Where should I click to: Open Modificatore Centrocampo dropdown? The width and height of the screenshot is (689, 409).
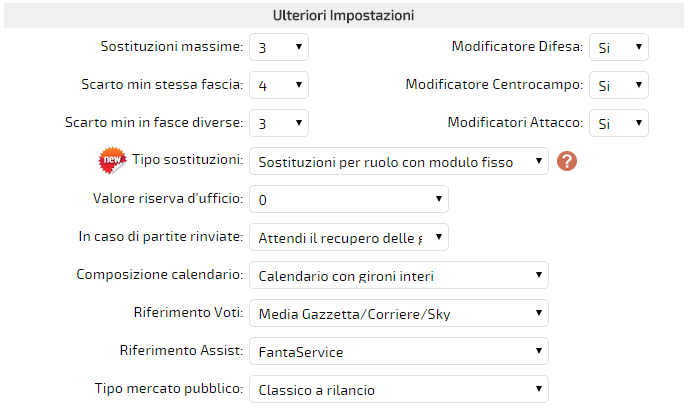coord(619,85)
